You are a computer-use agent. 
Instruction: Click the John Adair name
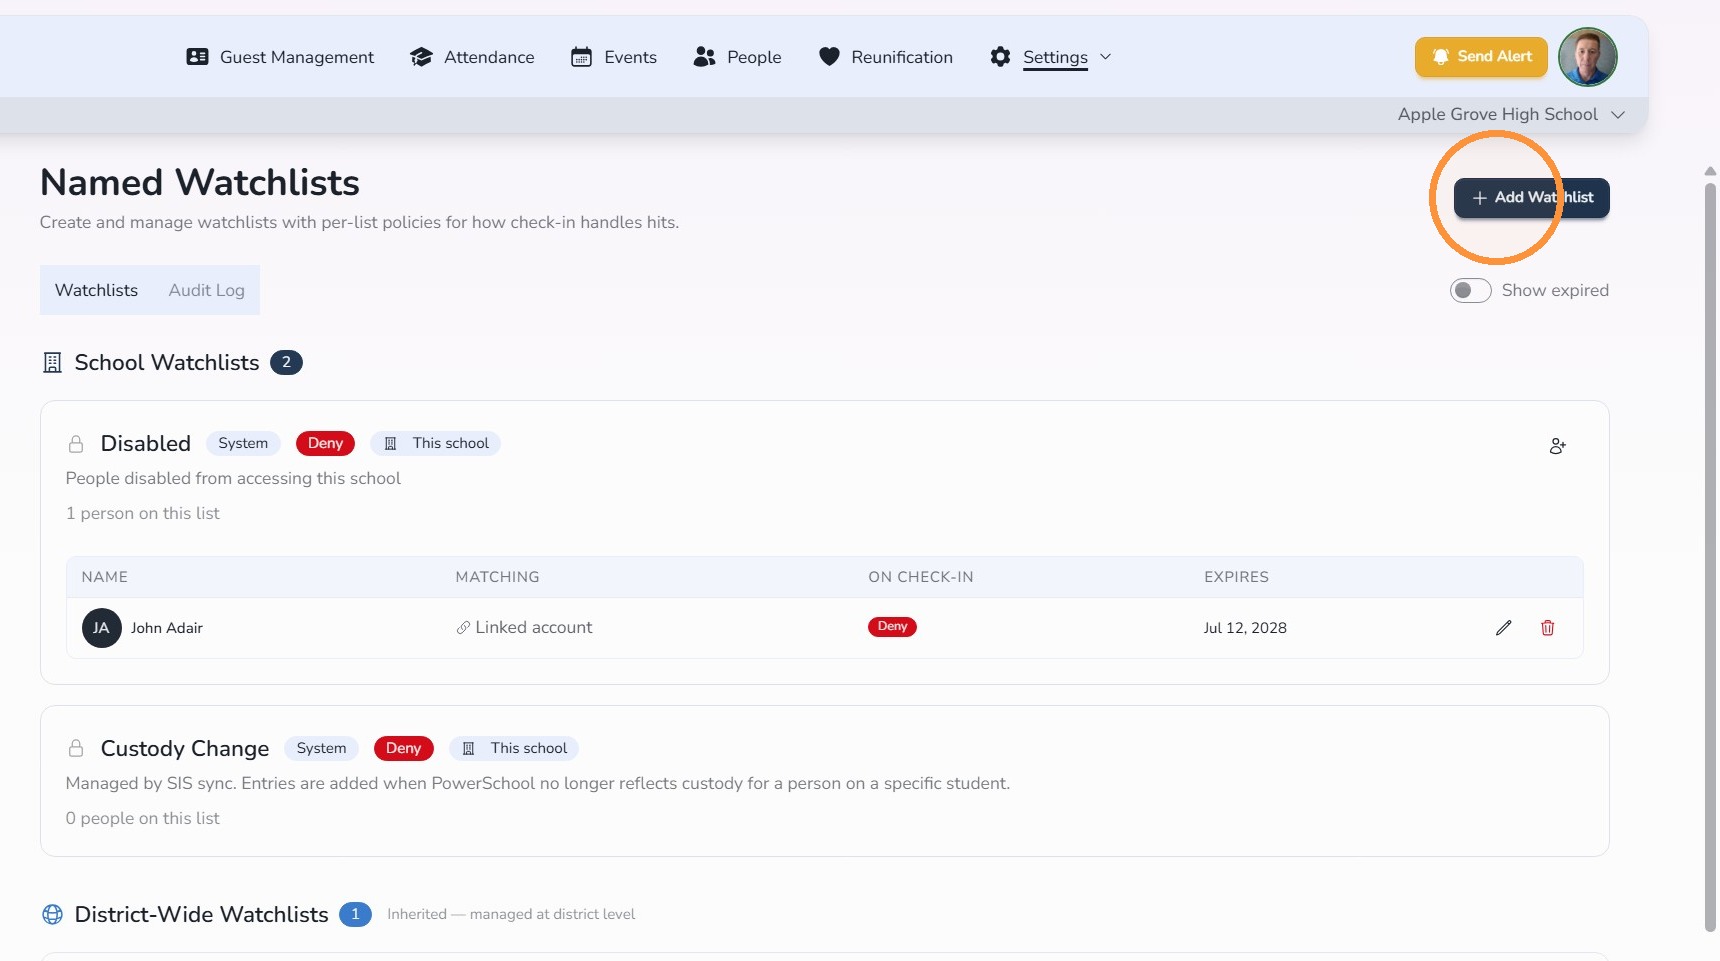point(167,628)
